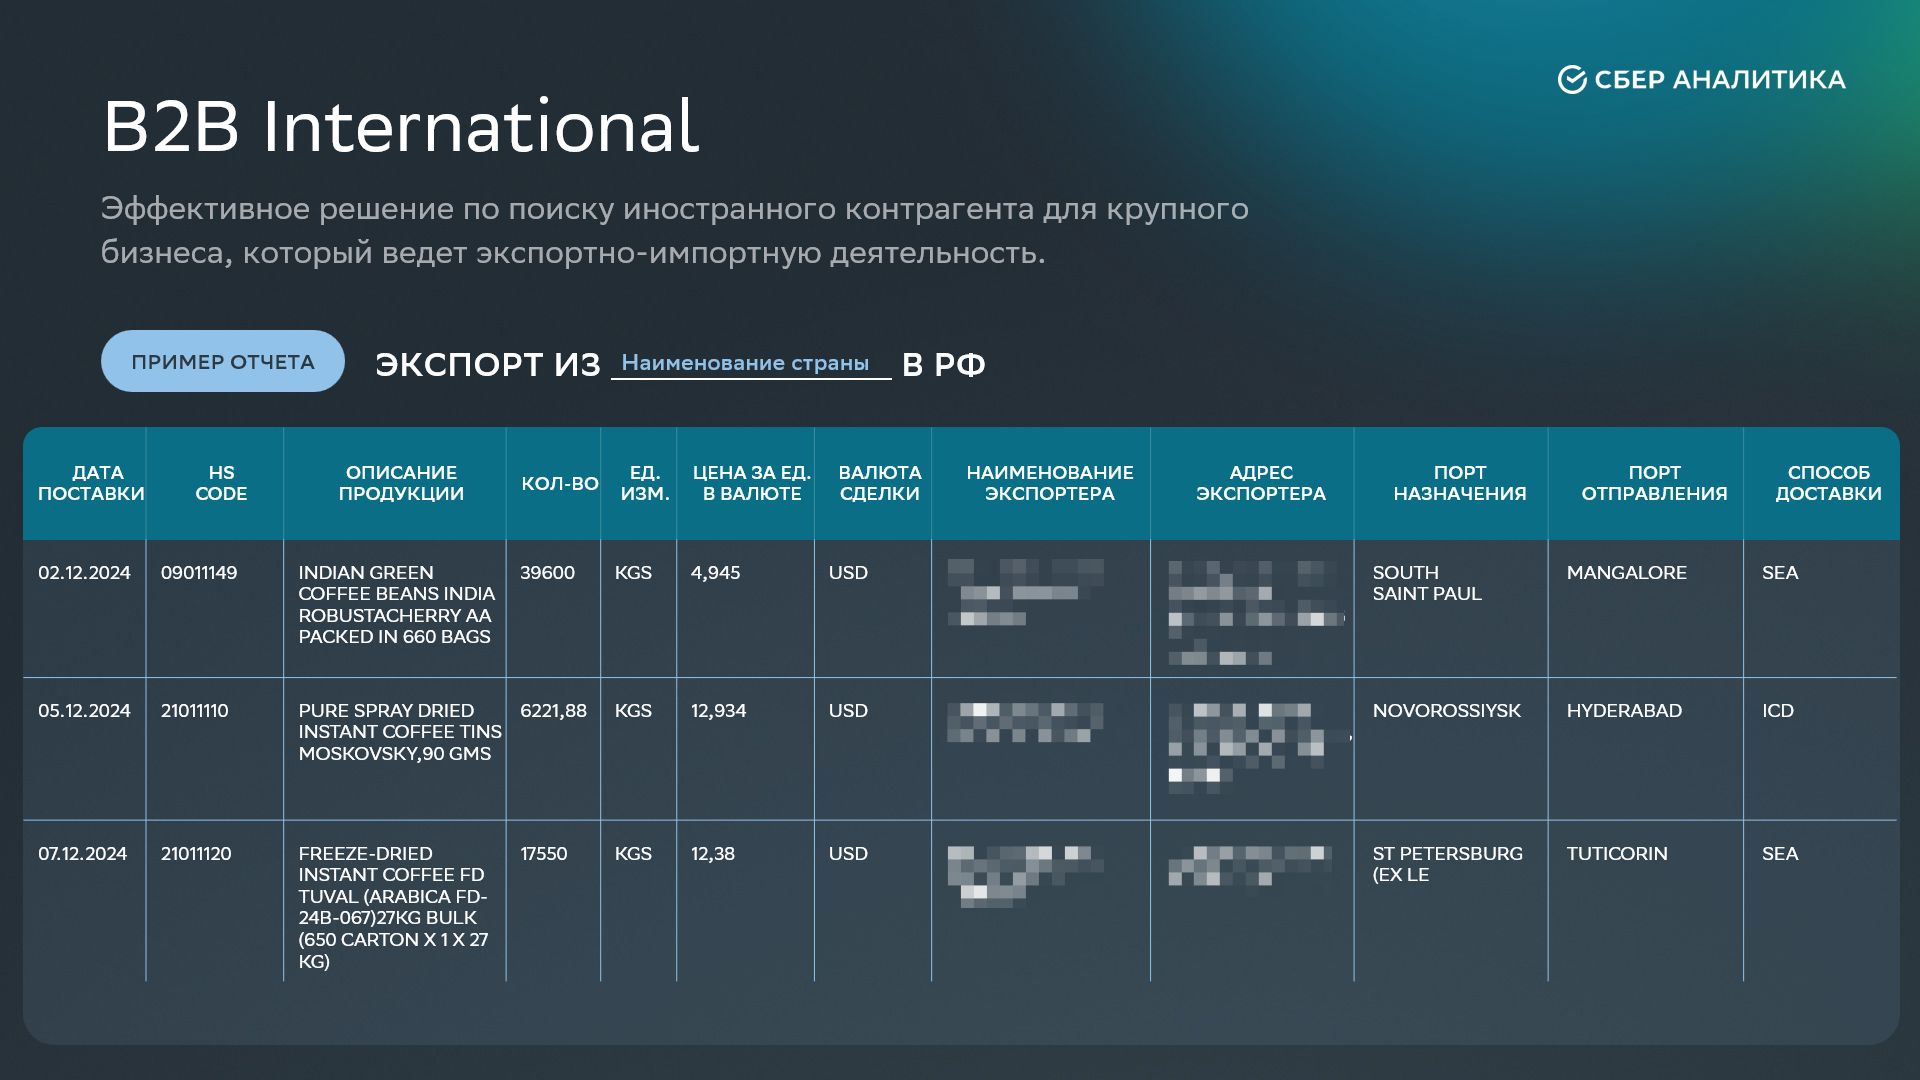Click the ВАЛЮТА СДЕЛКИ column header

tap(879, 483)
